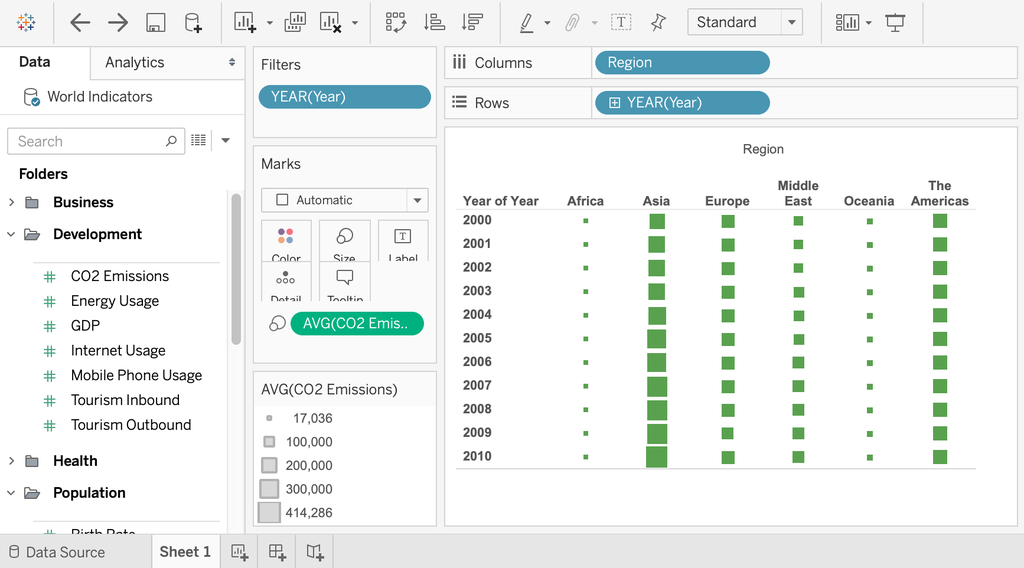The image size is (1024, 568).
Task: Add a new data source from toolbar
Action: pyautogui.click(x=193, y=22)
